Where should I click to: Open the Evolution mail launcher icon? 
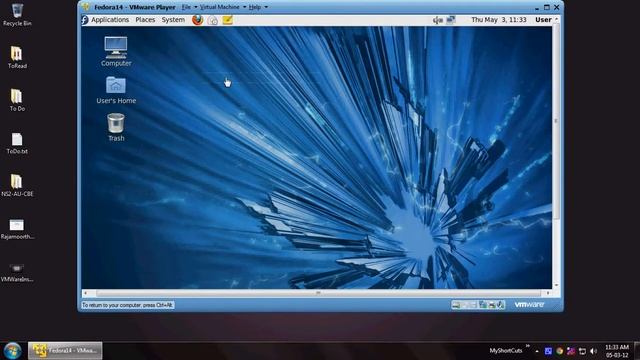point(213,20)
